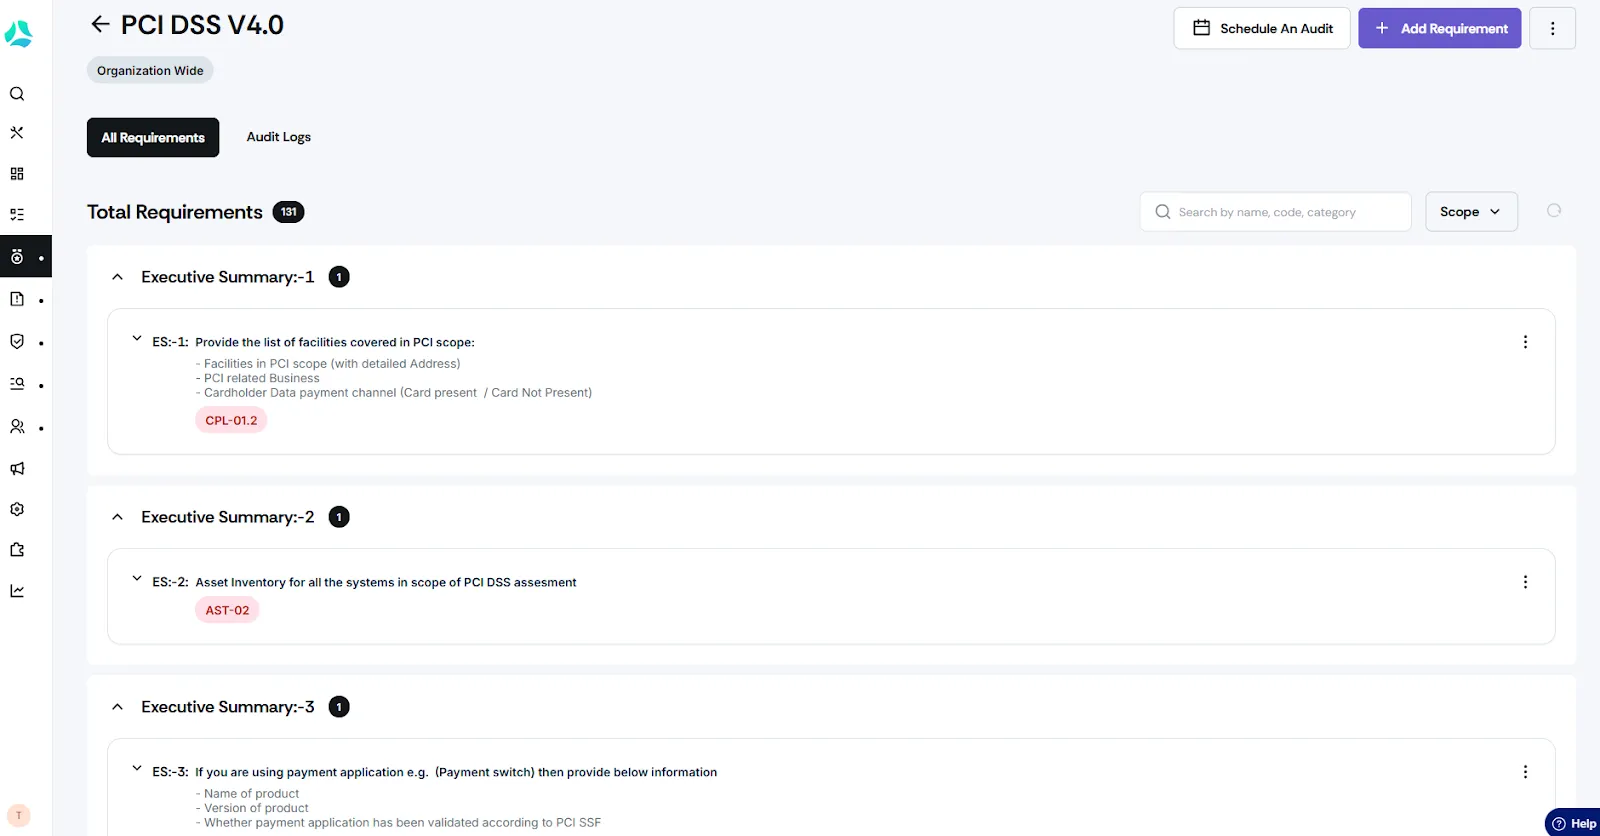Click the Schedule An Audit button
This screenshot has height=836, width=1600.
(x=1262, y=28)
